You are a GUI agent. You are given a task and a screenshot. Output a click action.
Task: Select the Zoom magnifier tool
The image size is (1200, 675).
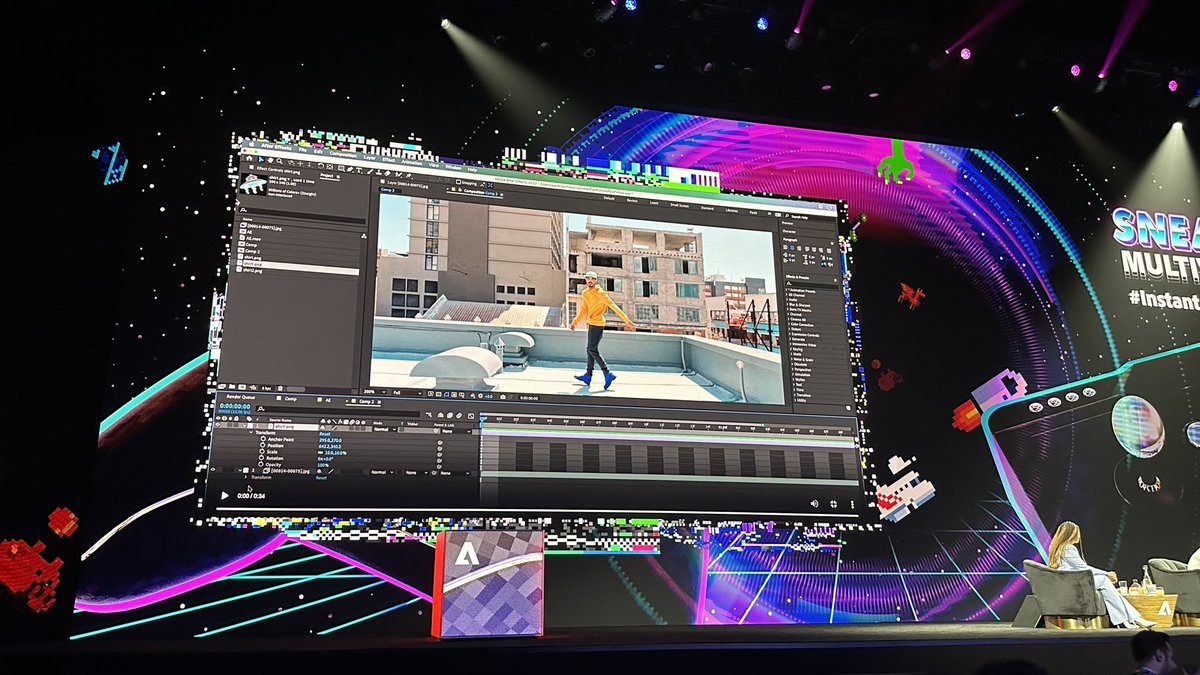279,161
